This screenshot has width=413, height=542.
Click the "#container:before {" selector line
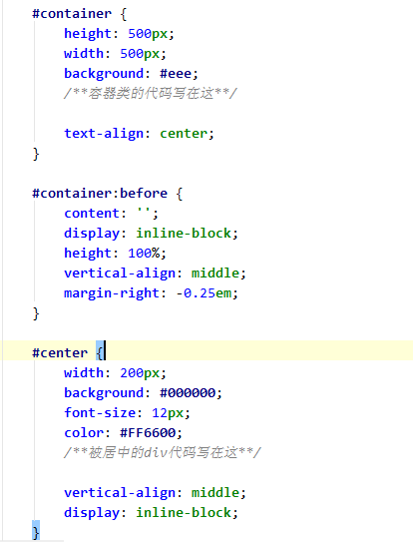tap(107, 194)
